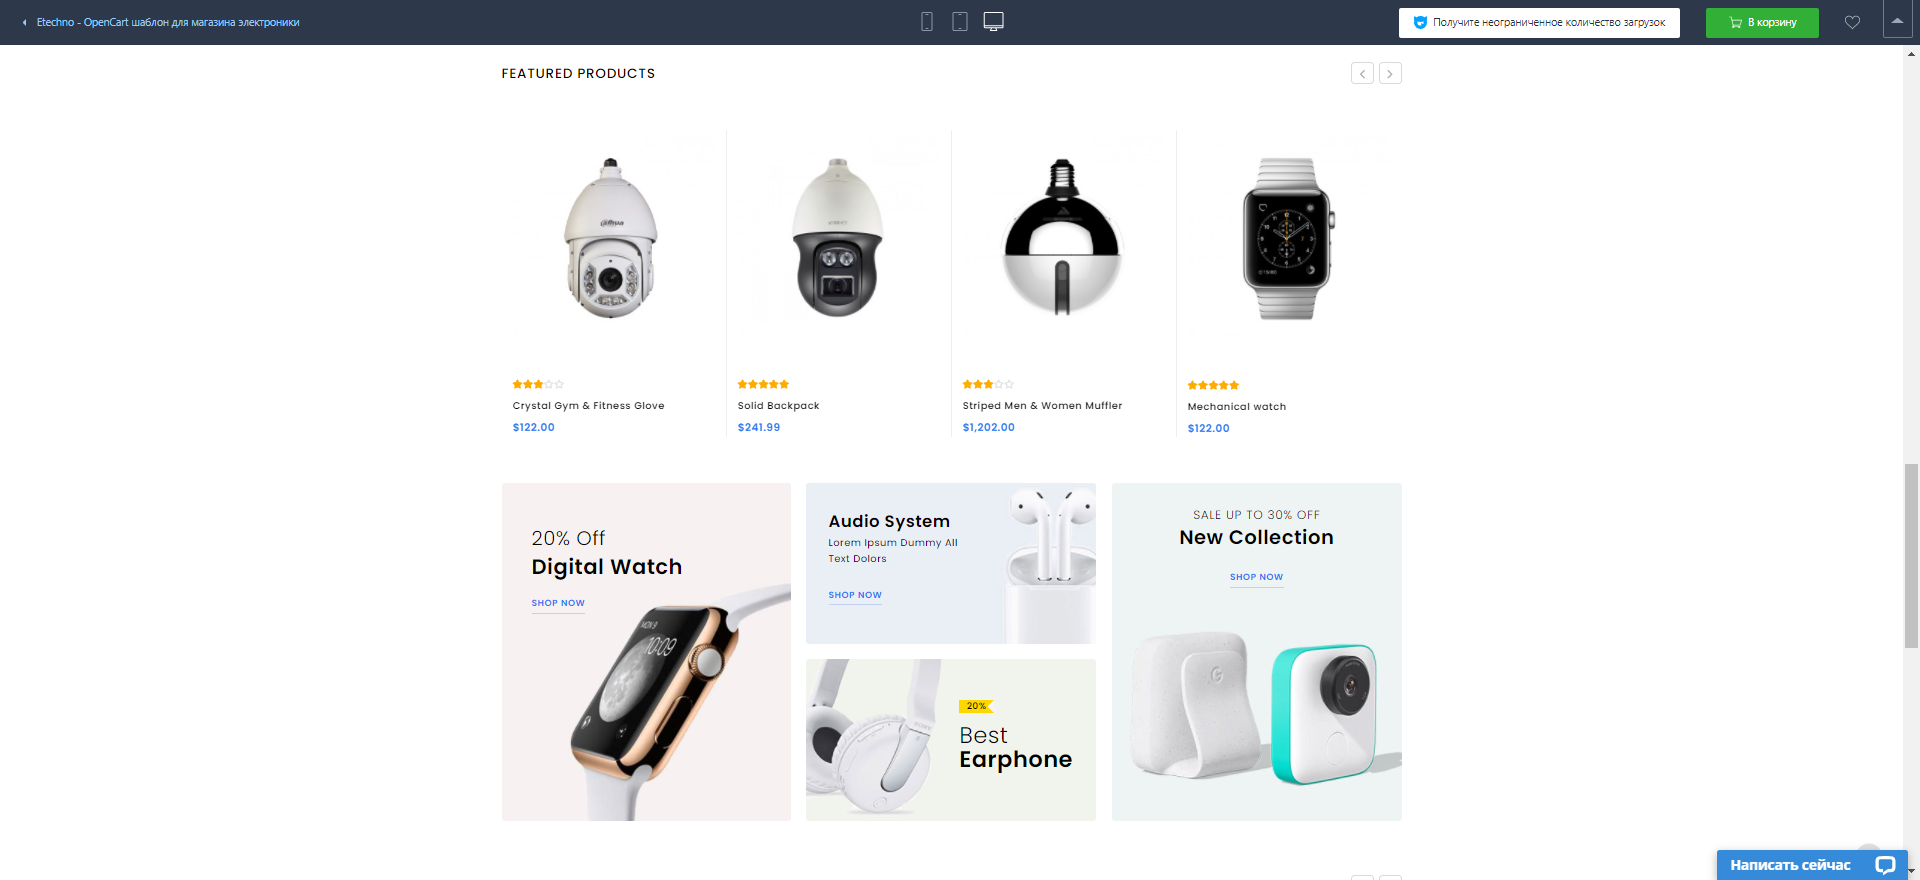
Task: Select the desktop monitor preview icon
Action: coord(994,22)
